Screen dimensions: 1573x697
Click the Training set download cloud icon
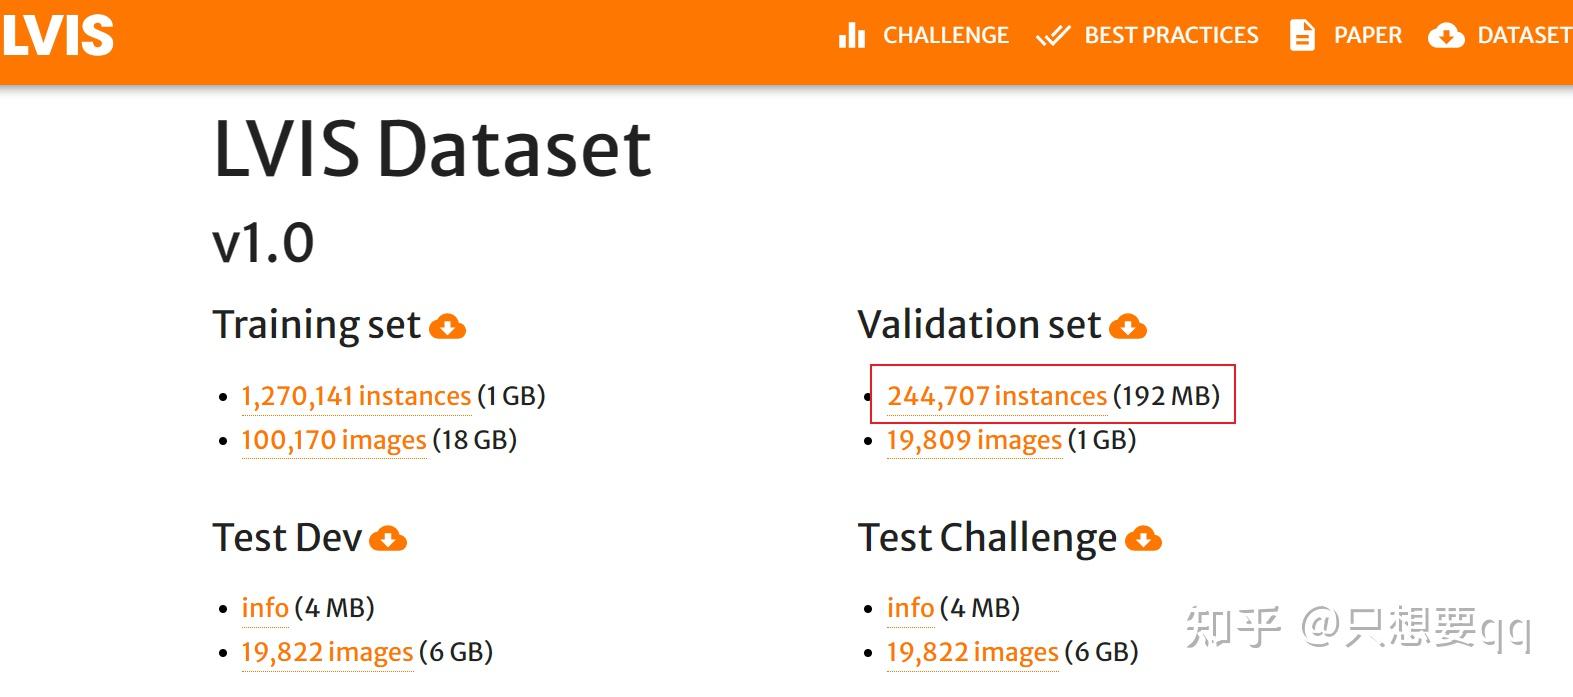(x=447, y=326)
